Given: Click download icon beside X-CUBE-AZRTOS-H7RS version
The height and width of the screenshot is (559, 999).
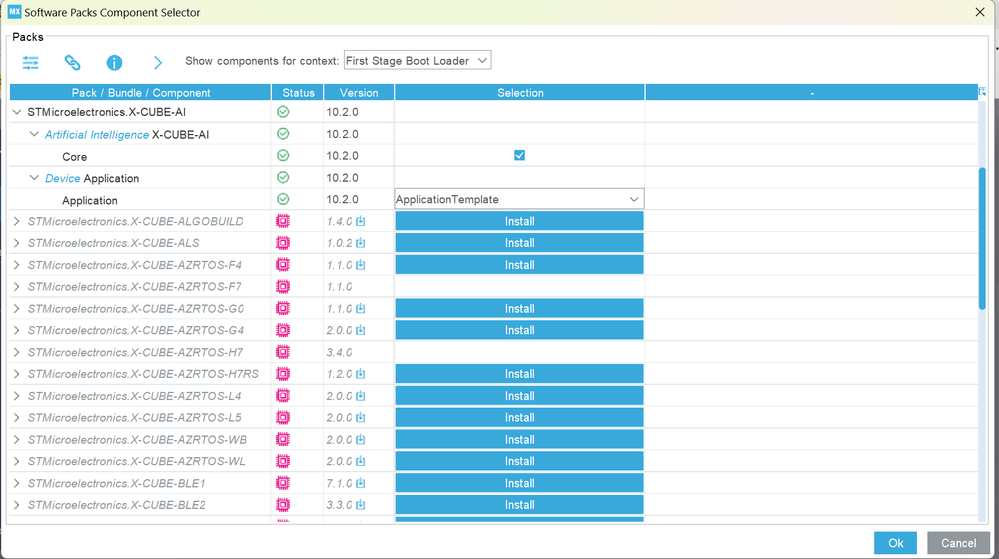Looking at the screenshot, I should [x=361, y=374].
